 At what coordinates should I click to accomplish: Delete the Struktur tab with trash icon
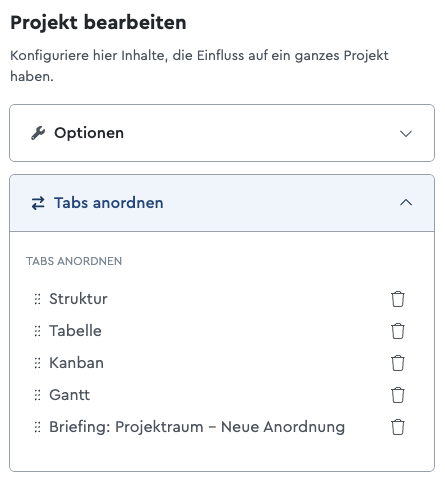[x=398, y=299]
